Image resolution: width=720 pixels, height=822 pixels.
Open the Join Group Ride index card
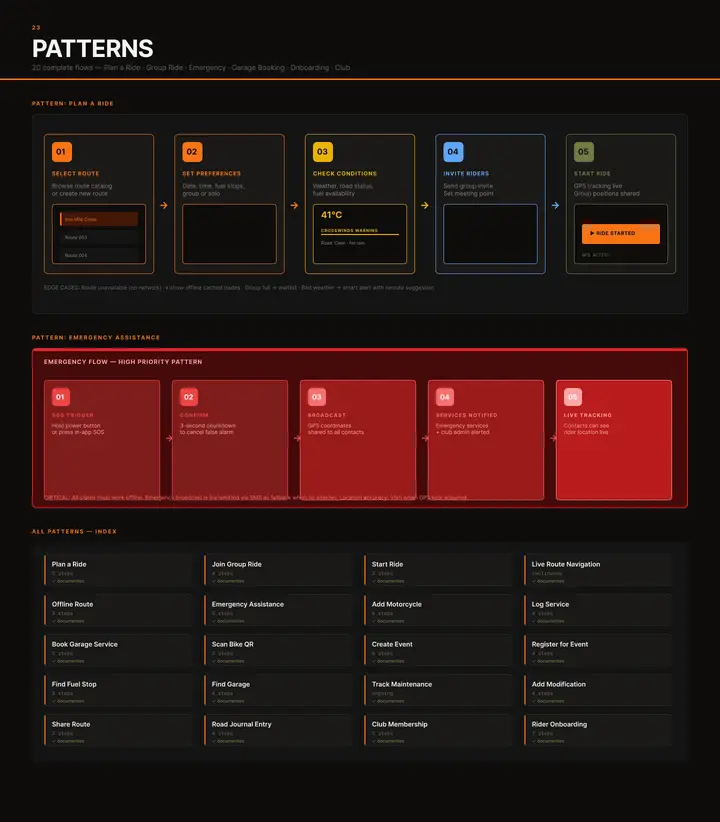click(x=278, y=570)
